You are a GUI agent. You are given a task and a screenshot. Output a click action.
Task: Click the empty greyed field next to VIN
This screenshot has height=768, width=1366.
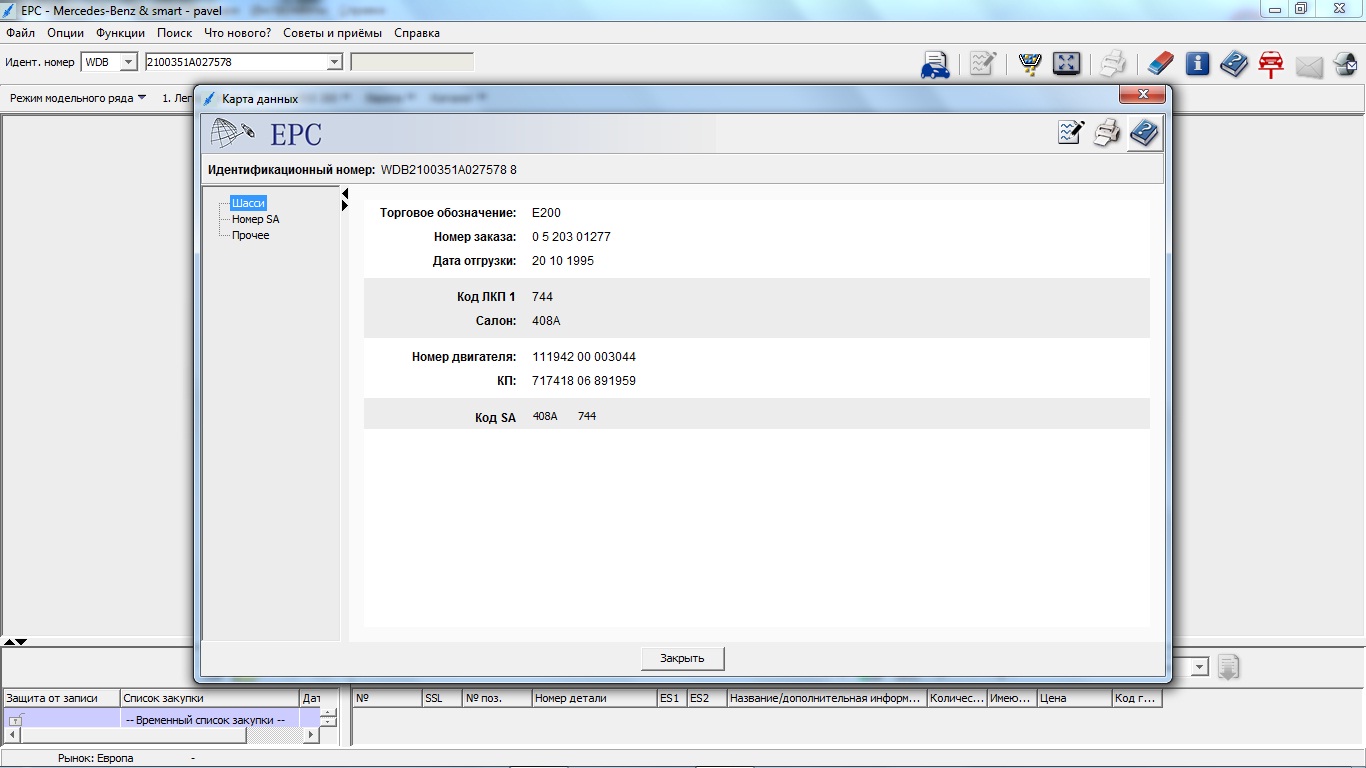tap(412, 62)
